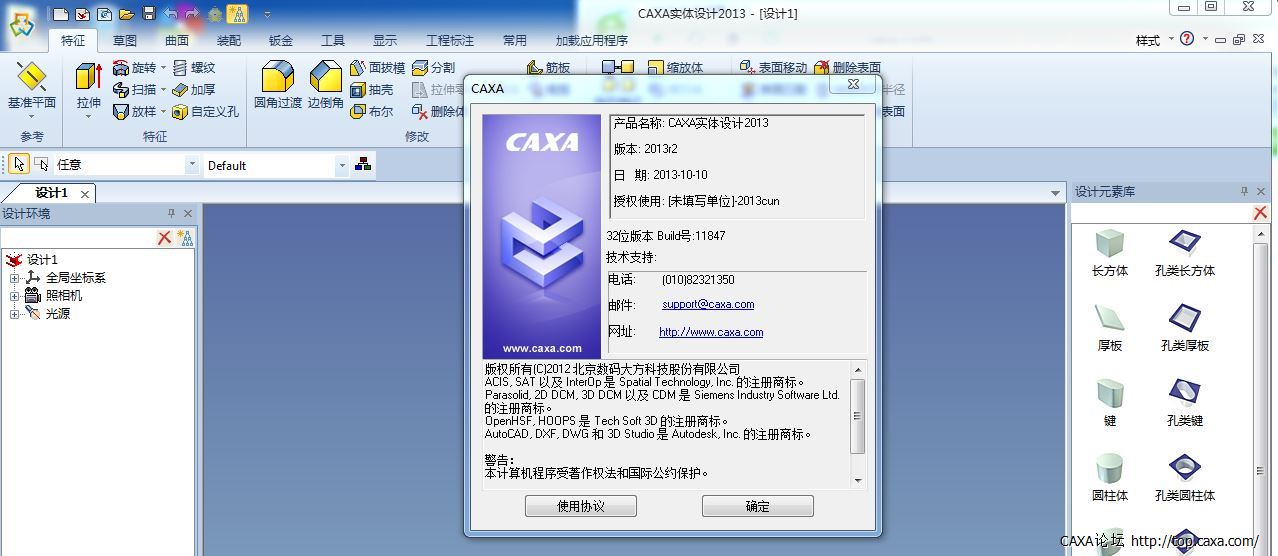Open the Default configuration dropdown
This screenshot has width=1278, height=556.
pos(342,165)
